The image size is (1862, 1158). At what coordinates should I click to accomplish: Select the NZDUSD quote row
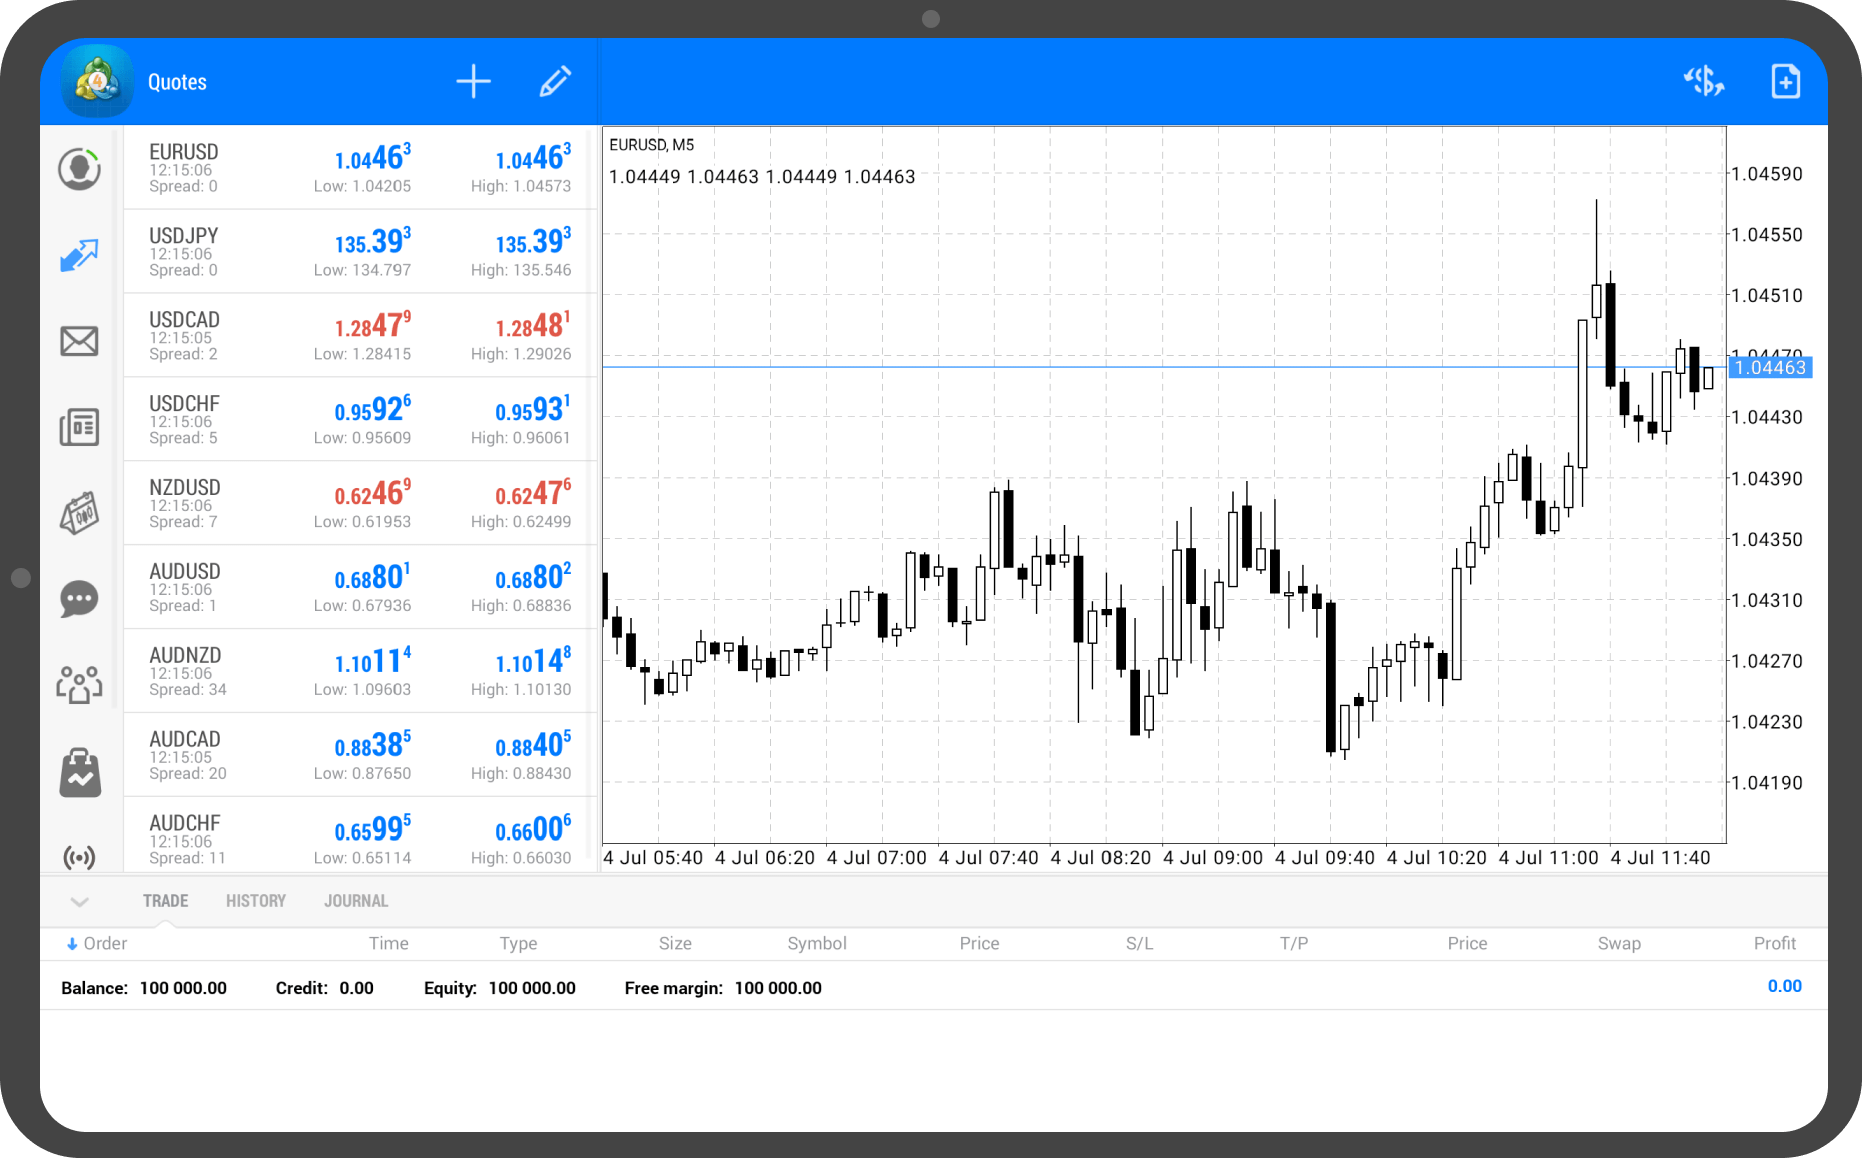[x=360, y=503]
